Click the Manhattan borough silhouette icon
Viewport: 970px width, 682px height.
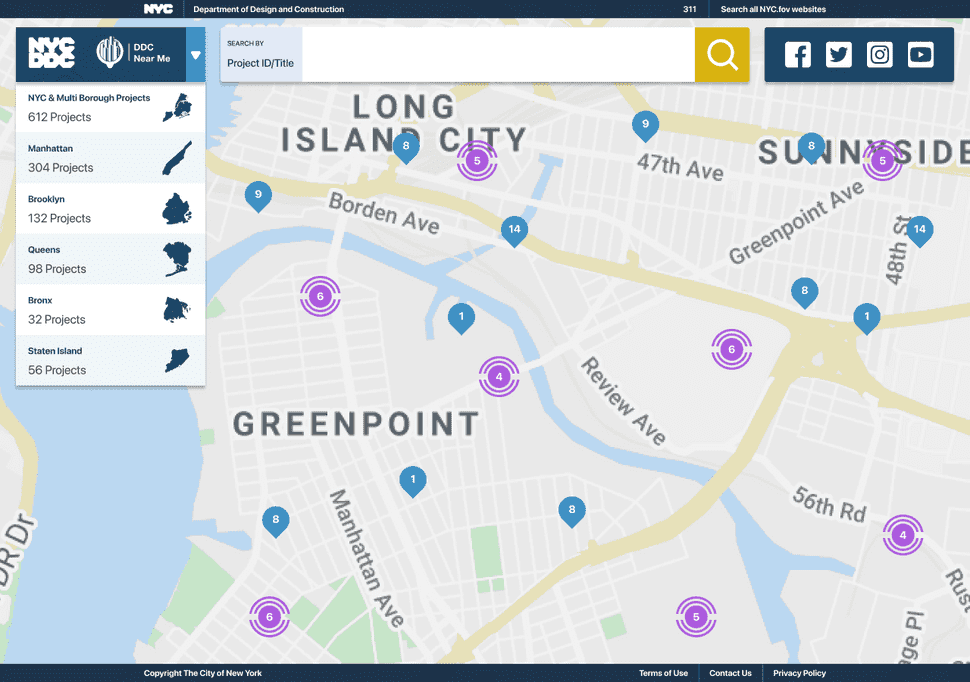pyautogui.click(x=177, y=158)
